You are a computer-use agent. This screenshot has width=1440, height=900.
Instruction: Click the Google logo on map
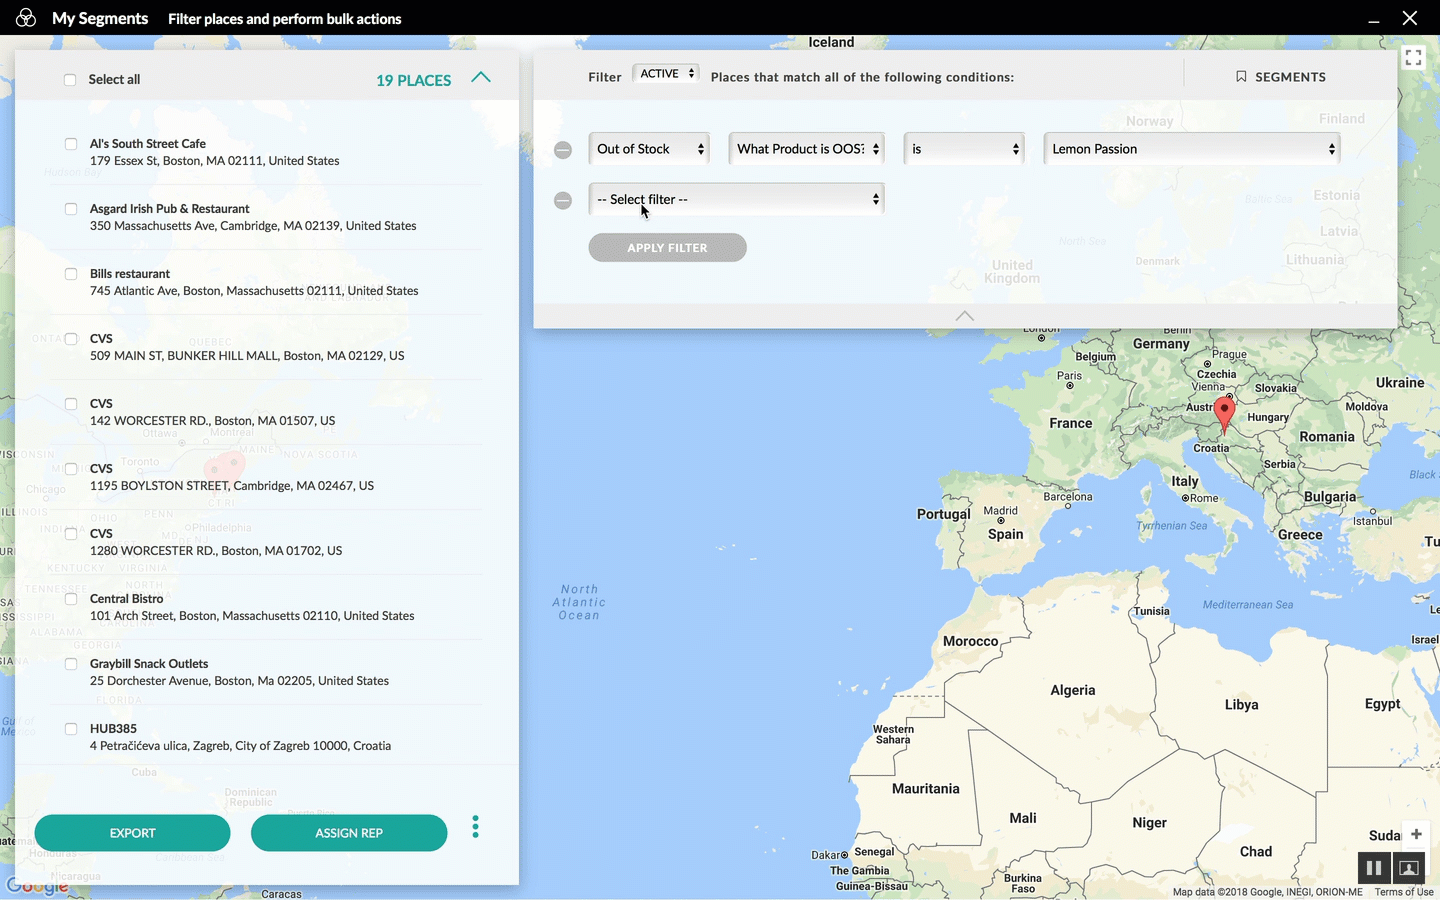tap(37, 886)
